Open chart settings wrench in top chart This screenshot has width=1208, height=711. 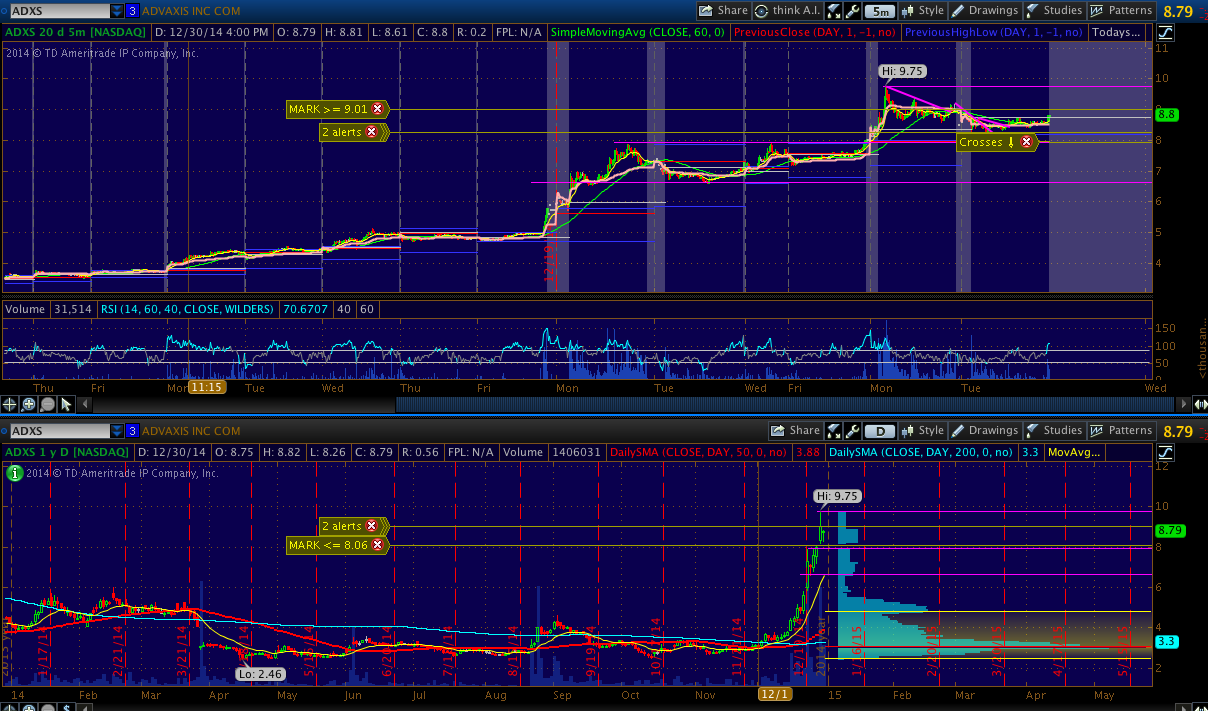(x=852, y=11)
